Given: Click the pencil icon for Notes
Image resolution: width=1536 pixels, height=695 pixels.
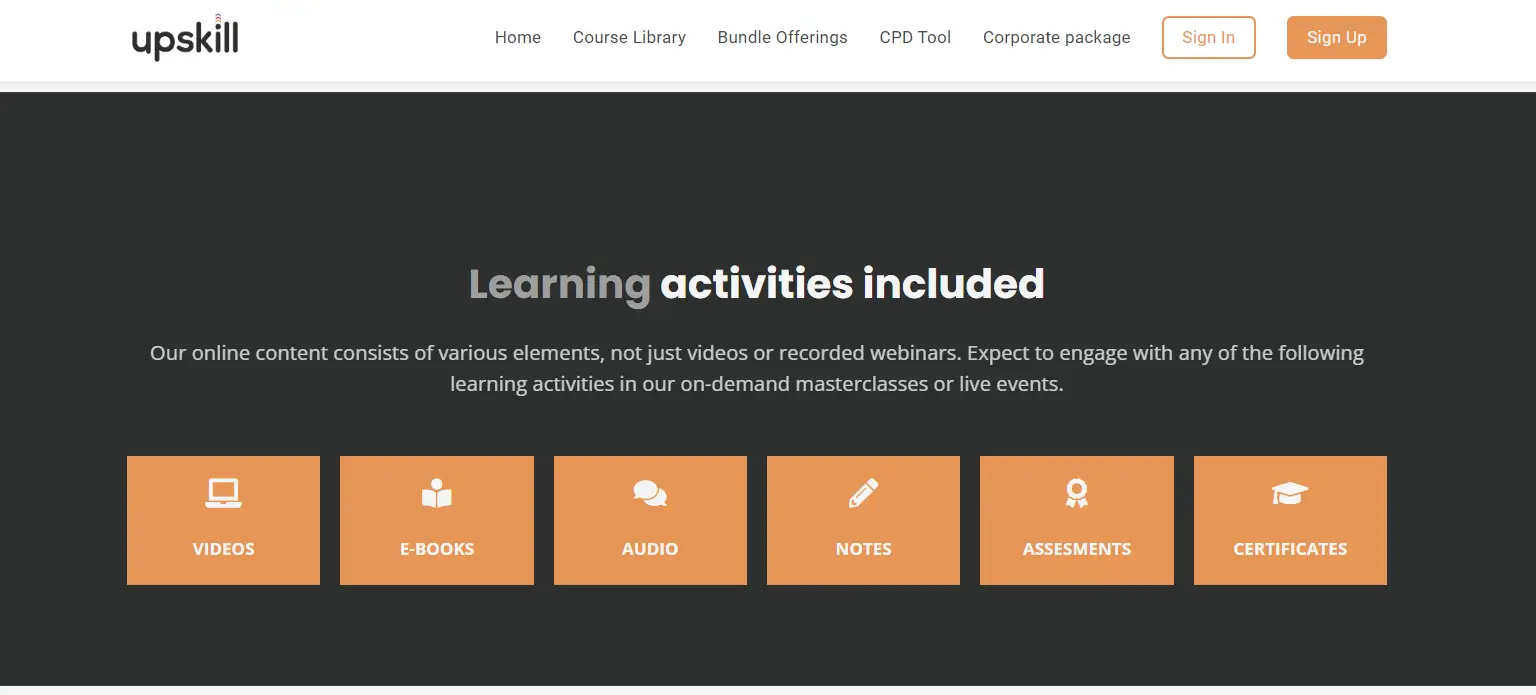Looking at the screenshot, I should tap(863, 493).
